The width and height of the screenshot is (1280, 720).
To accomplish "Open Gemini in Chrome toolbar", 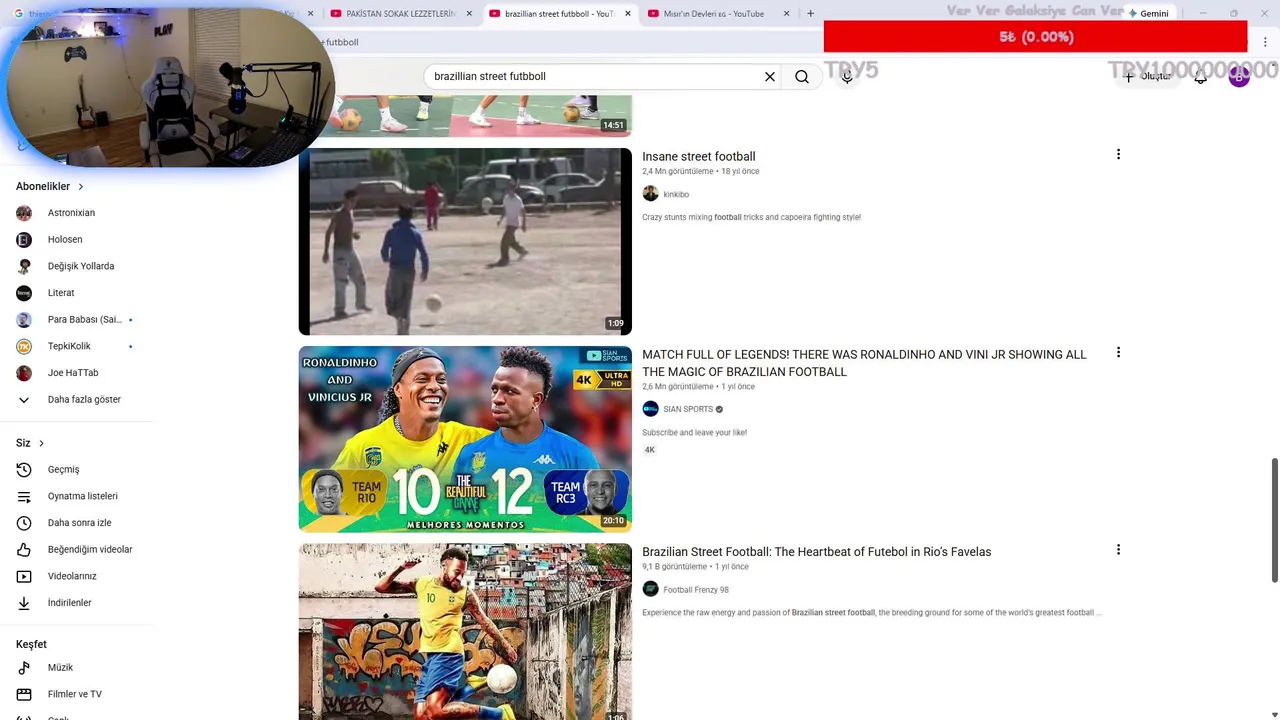I will click(1147, 14).
